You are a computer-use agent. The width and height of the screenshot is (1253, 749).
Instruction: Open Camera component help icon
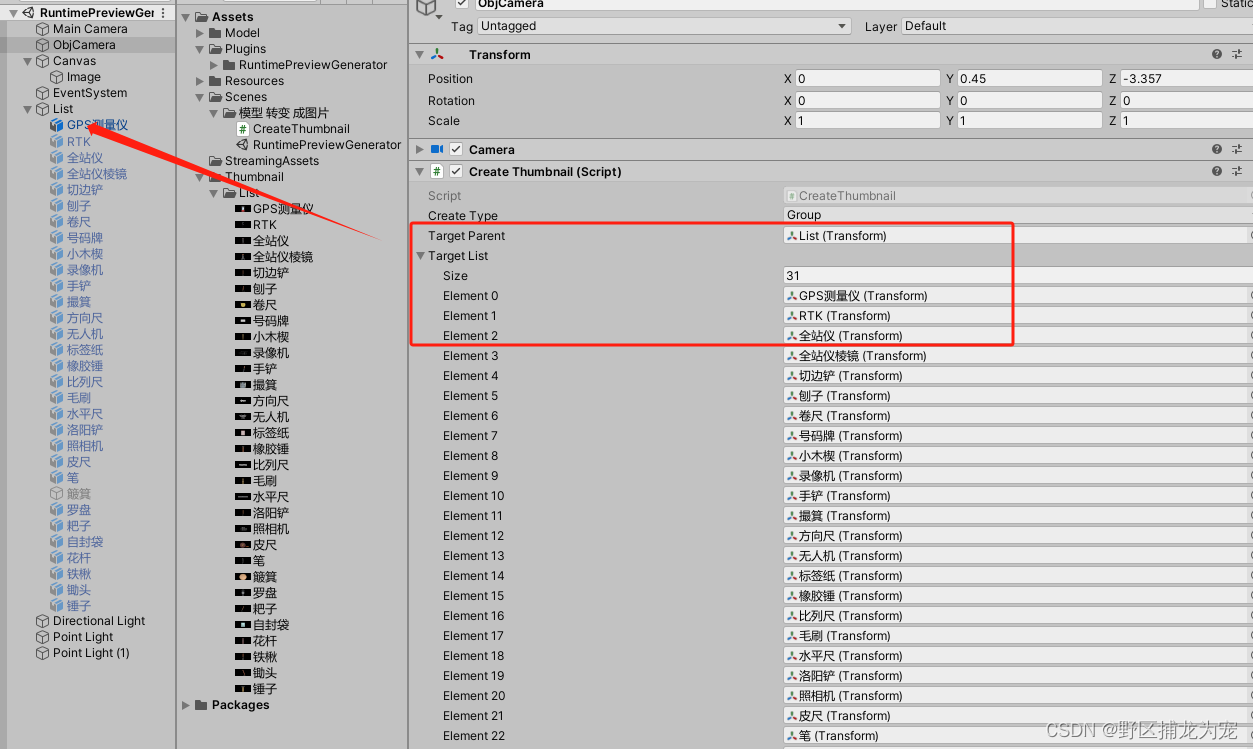click(1217, 149)
